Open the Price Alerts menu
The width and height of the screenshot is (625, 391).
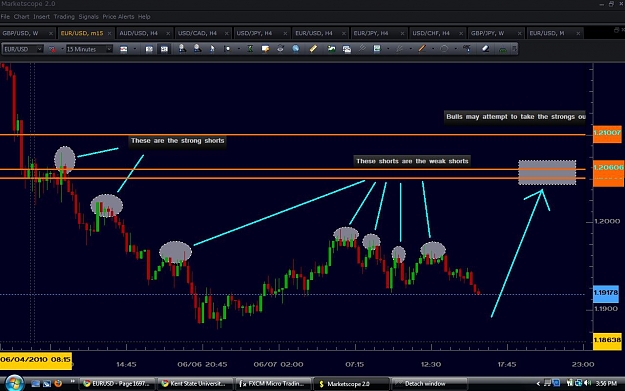pos(118,17)
